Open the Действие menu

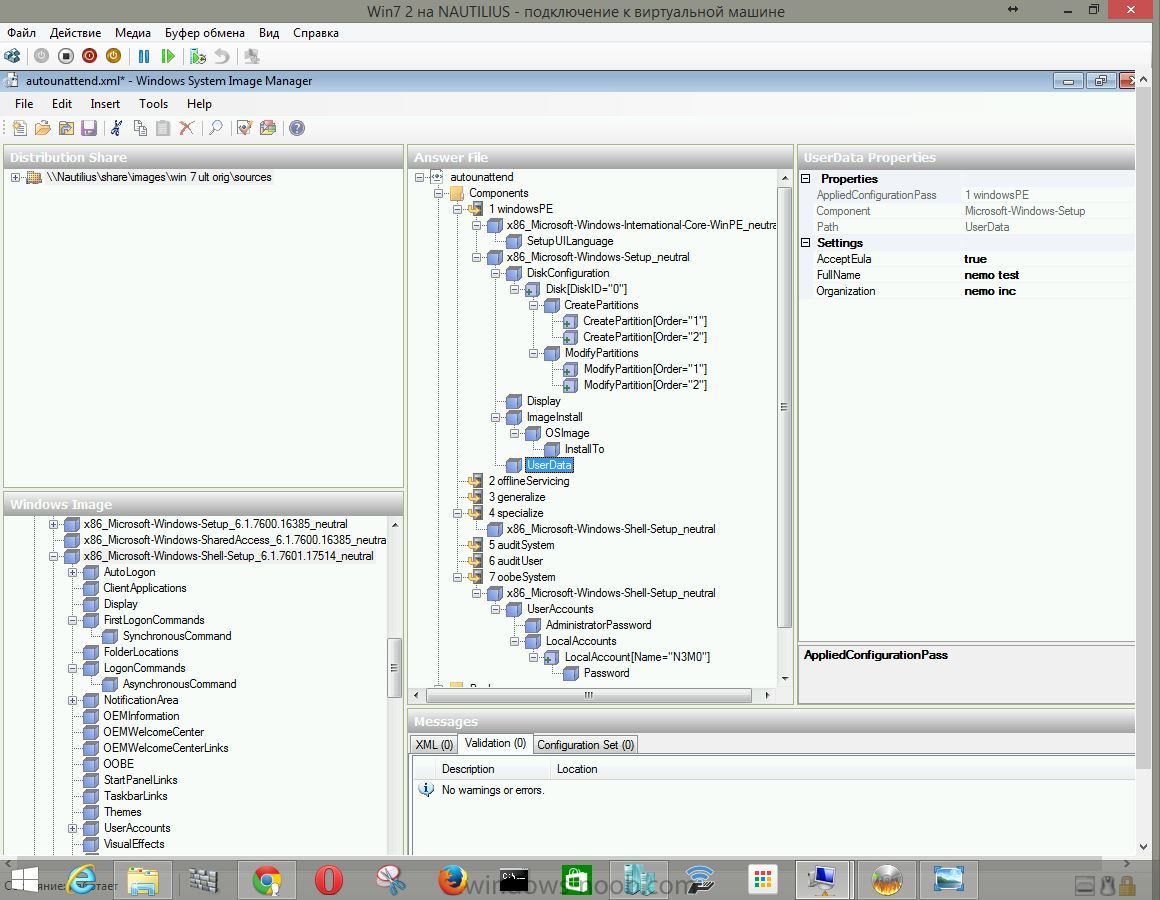(x=75, y=33)
